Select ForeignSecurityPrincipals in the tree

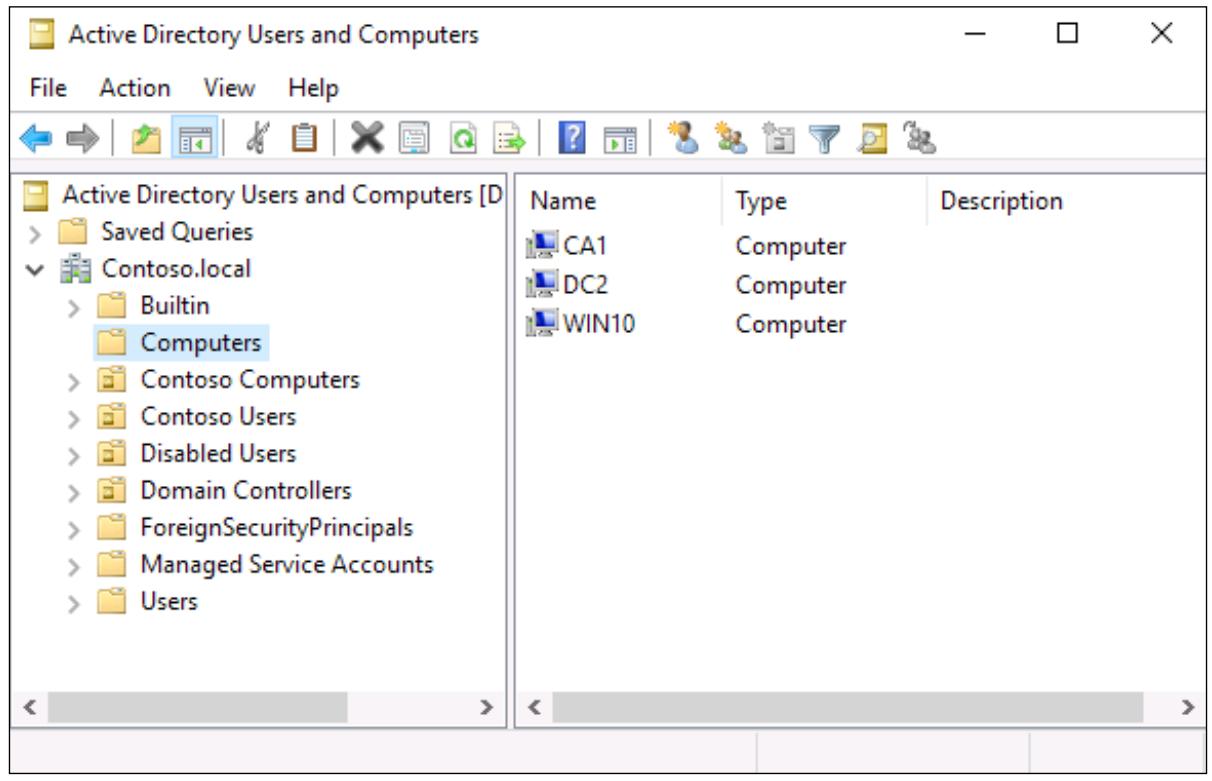277,528
